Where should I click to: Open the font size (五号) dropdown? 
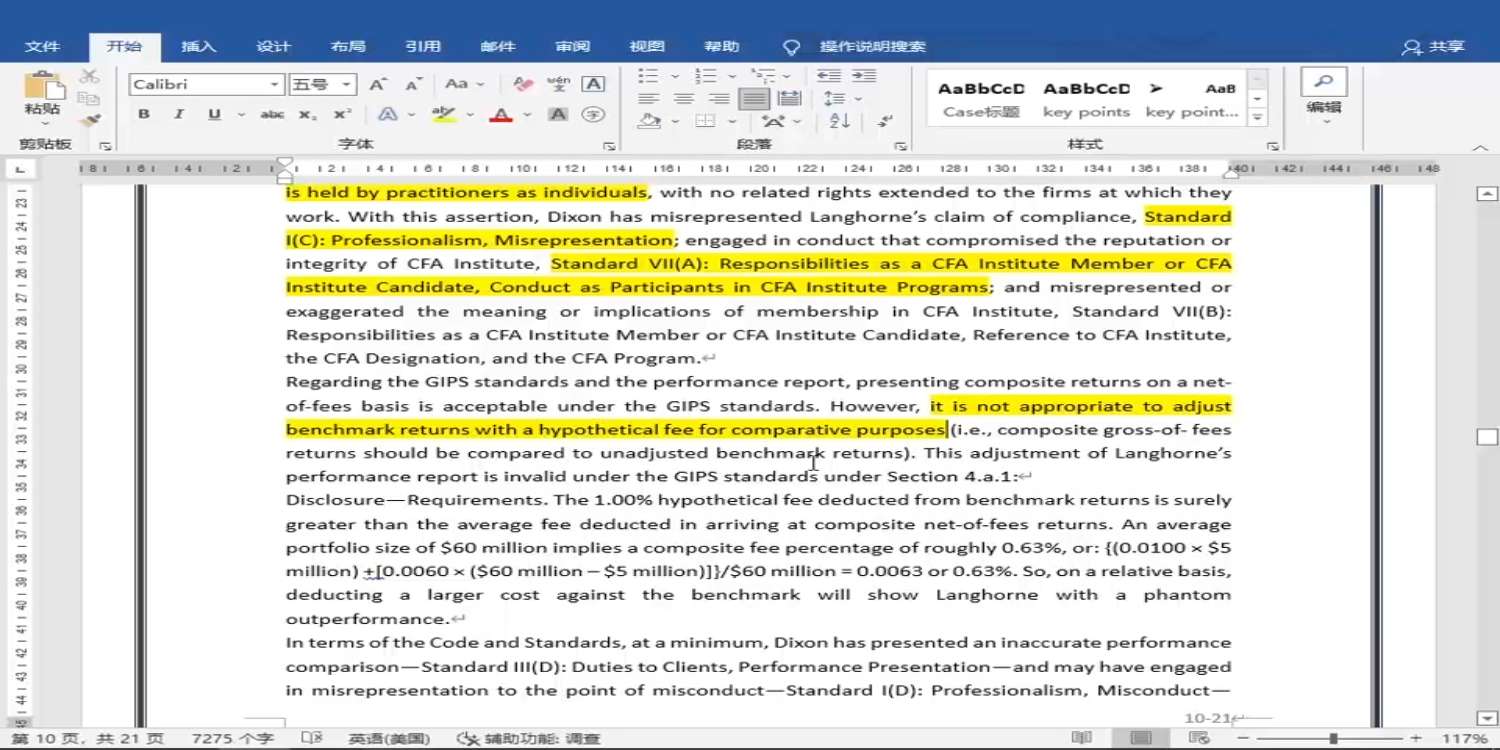346,85
